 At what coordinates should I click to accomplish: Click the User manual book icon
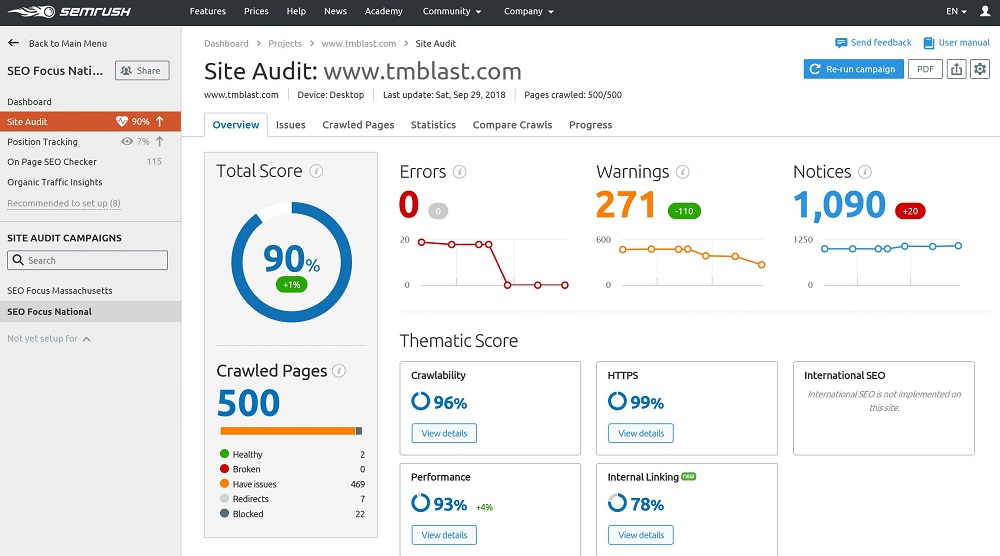tap(929, 43)
